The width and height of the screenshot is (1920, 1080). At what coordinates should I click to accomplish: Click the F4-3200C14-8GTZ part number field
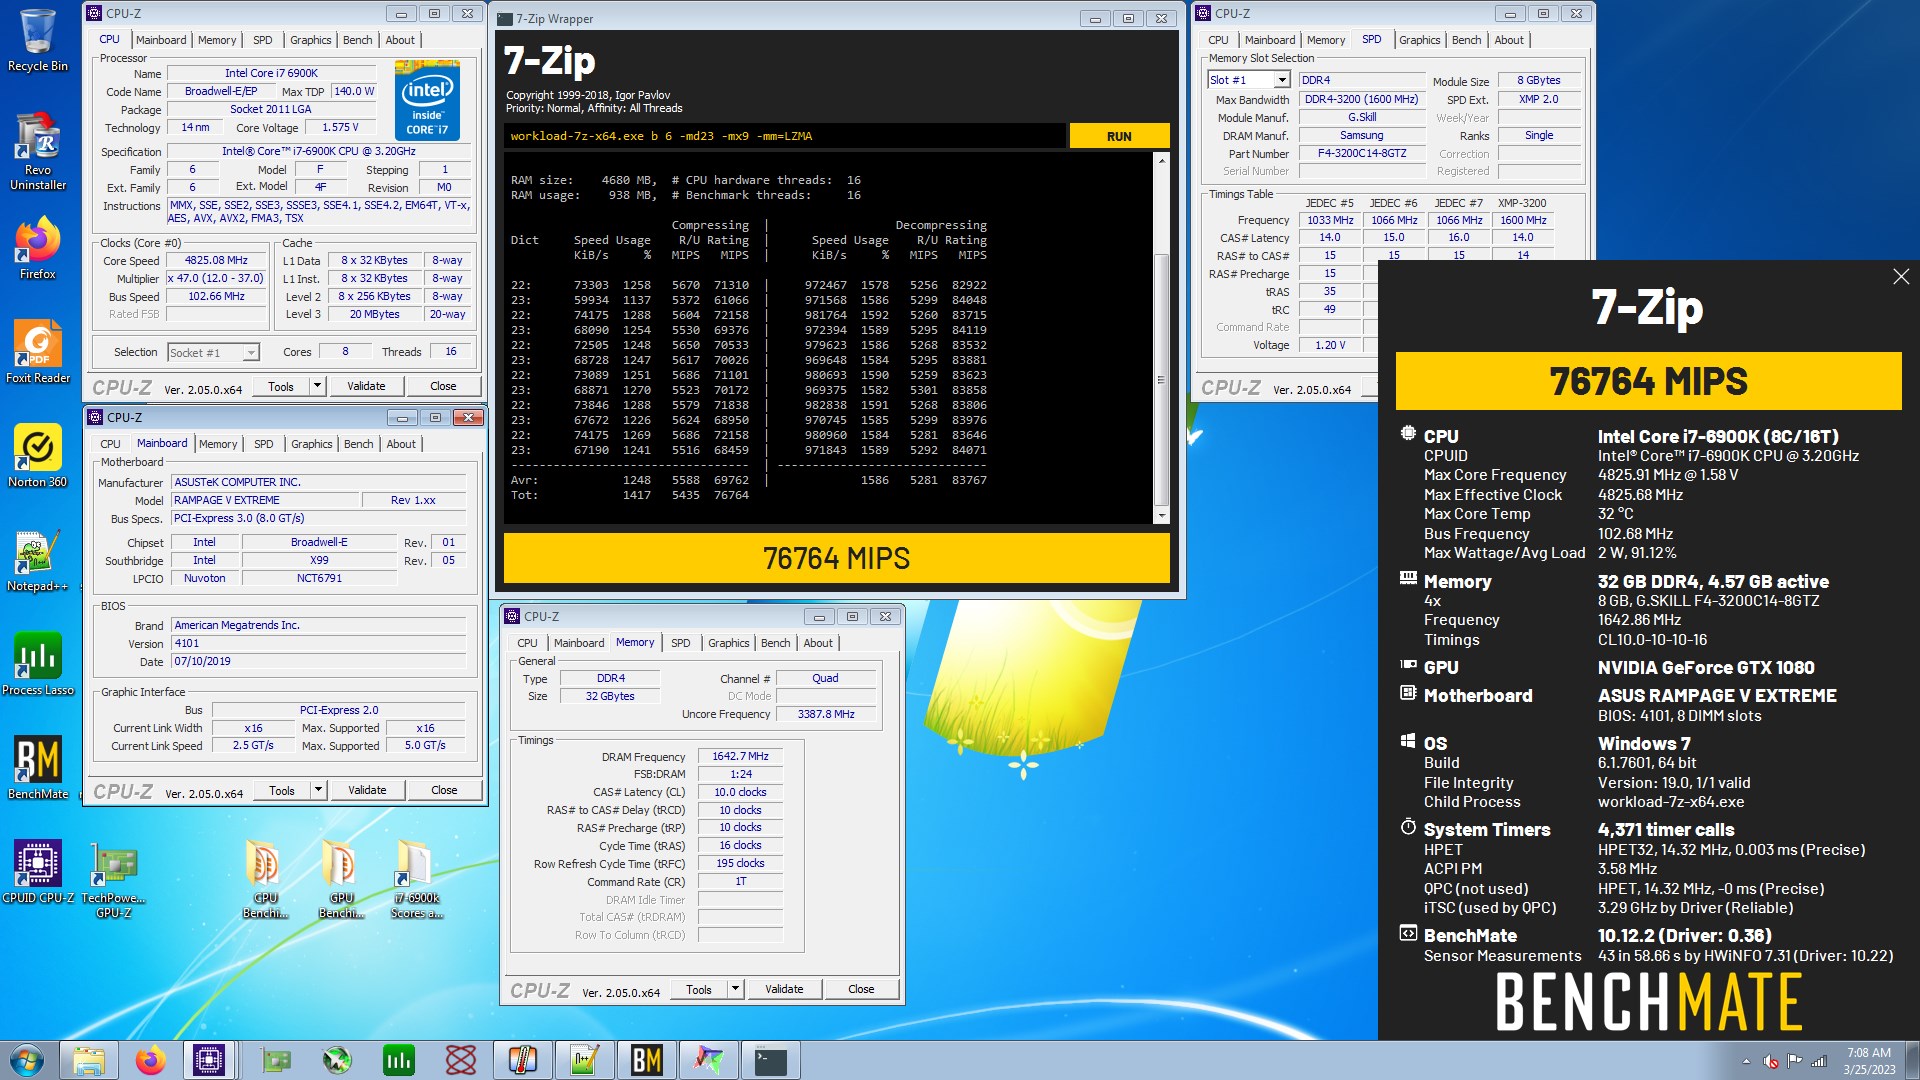click(x=1362, y=153)
